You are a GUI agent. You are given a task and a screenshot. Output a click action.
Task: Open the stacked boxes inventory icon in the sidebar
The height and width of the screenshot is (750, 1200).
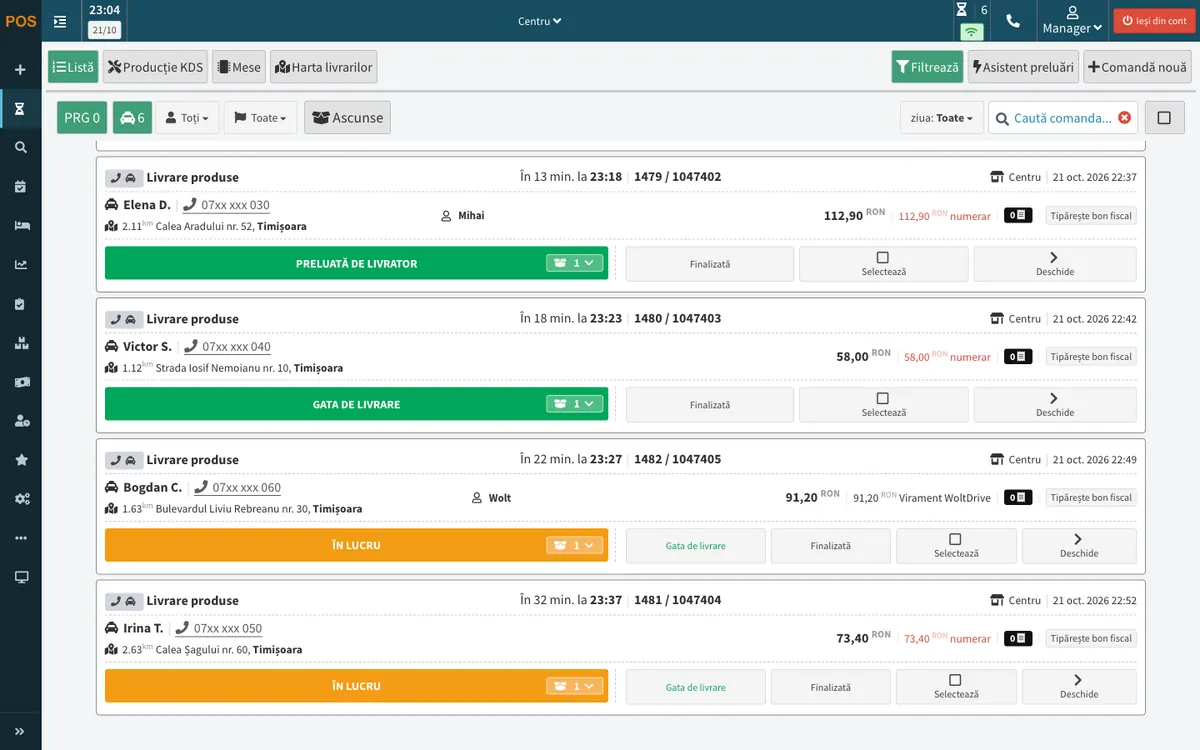point(20,343)
